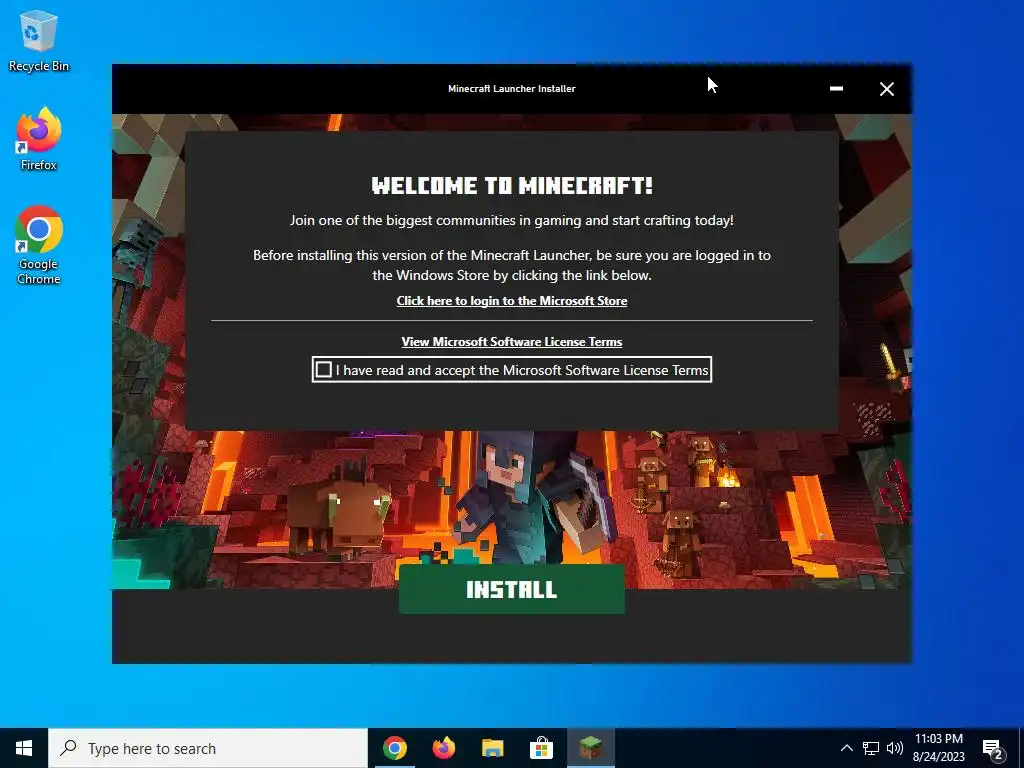Minimize the Minecraft Launcher Installer window
1024x768 pixels.
[x=836, y=89]
